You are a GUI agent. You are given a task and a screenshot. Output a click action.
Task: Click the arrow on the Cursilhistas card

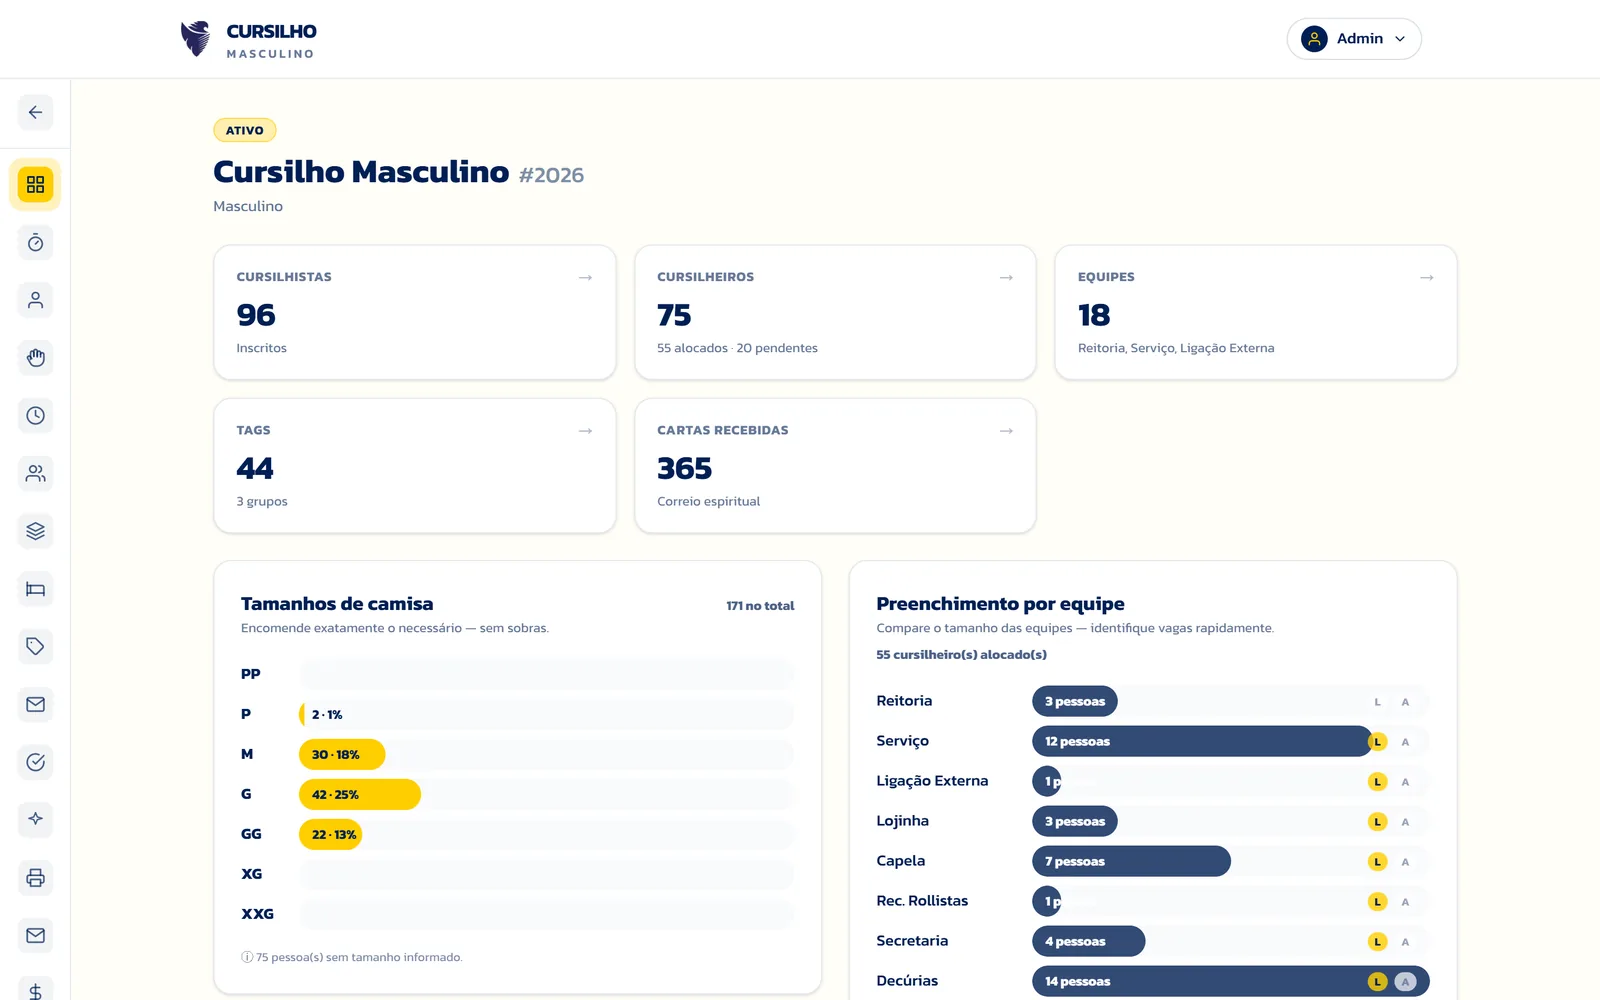(585, 277)
